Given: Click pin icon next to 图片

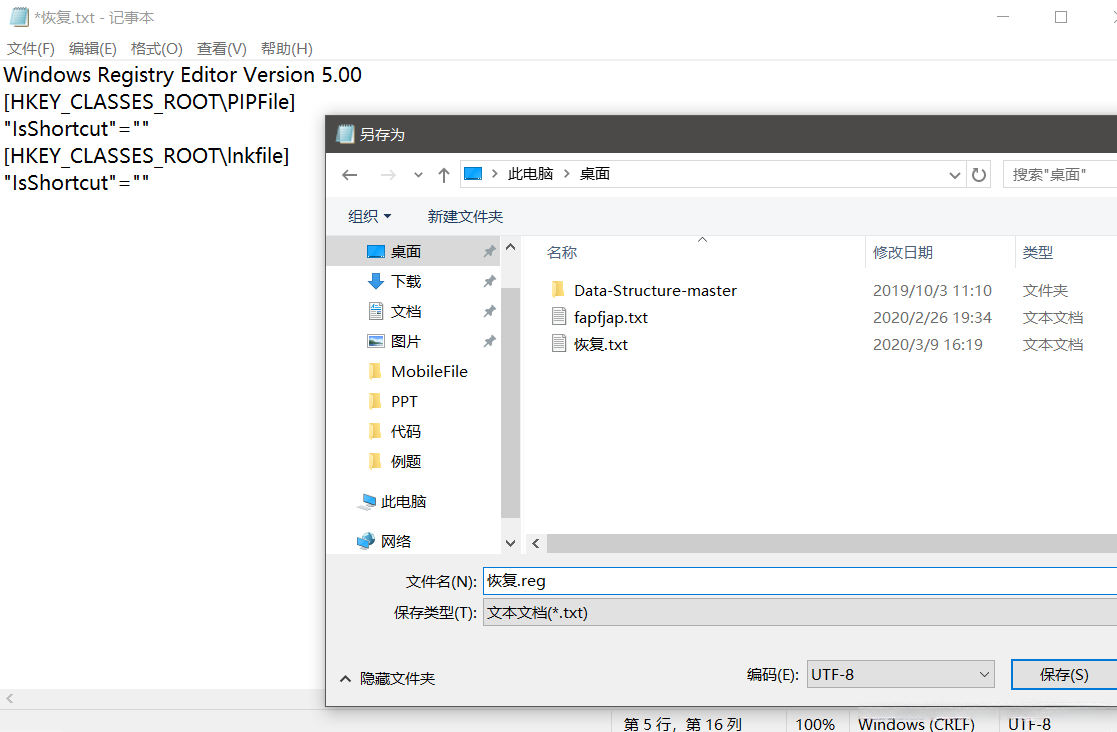Looking at the screenshot, I should [x=489, y=341].
